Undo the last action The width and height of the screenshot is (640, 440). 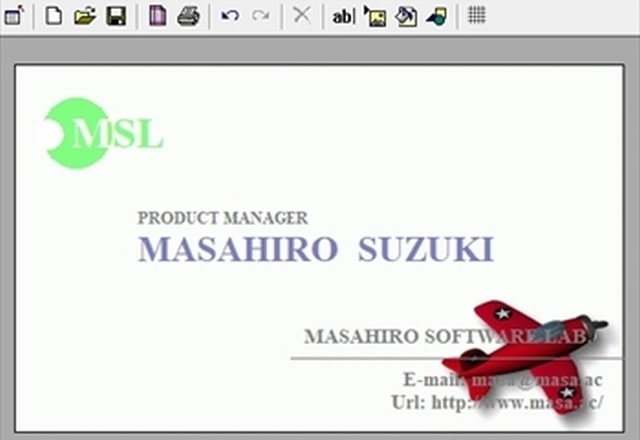point(230,16)
